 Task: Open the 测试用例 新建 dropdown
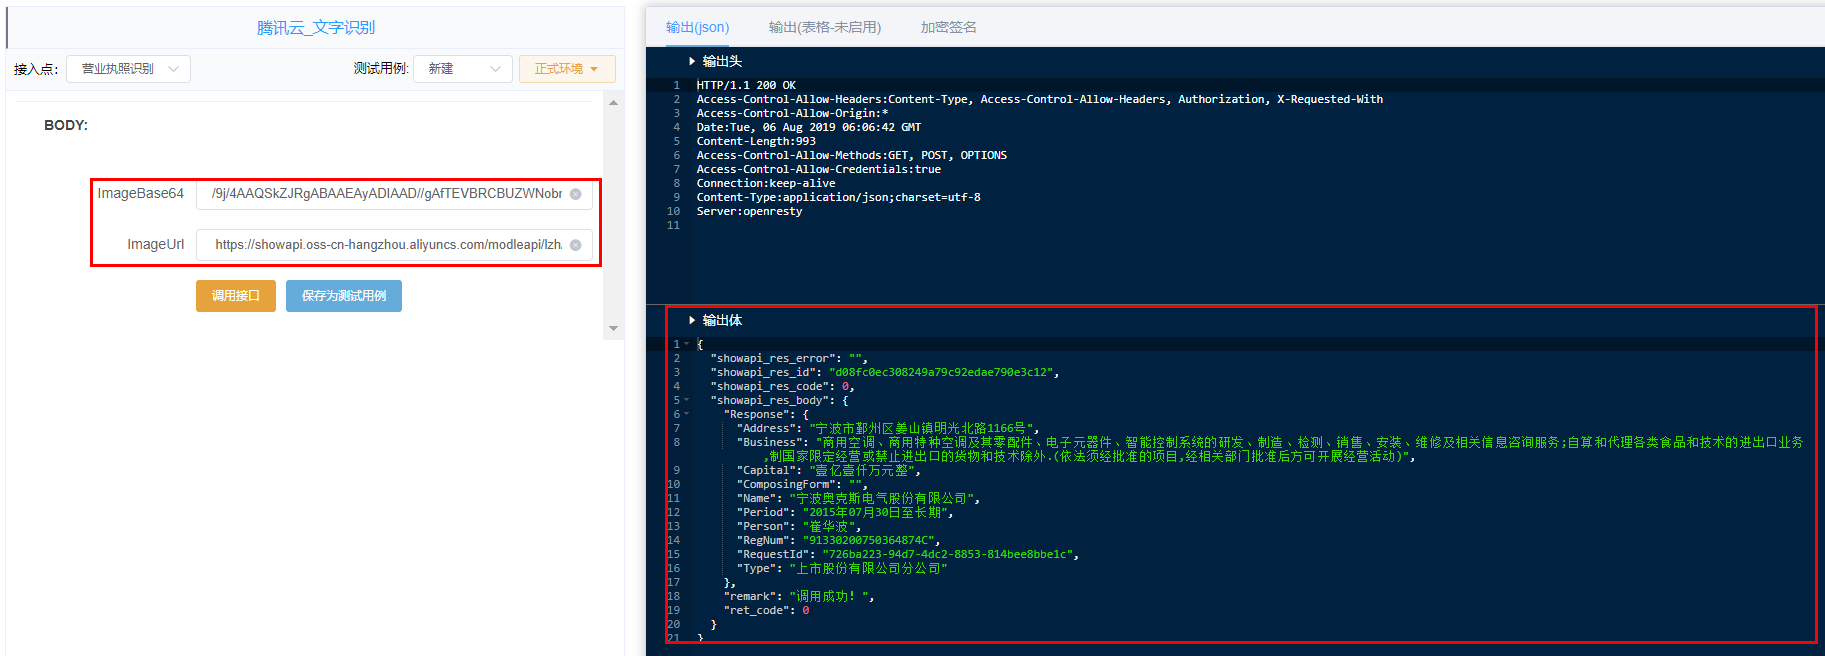point(463,69)
